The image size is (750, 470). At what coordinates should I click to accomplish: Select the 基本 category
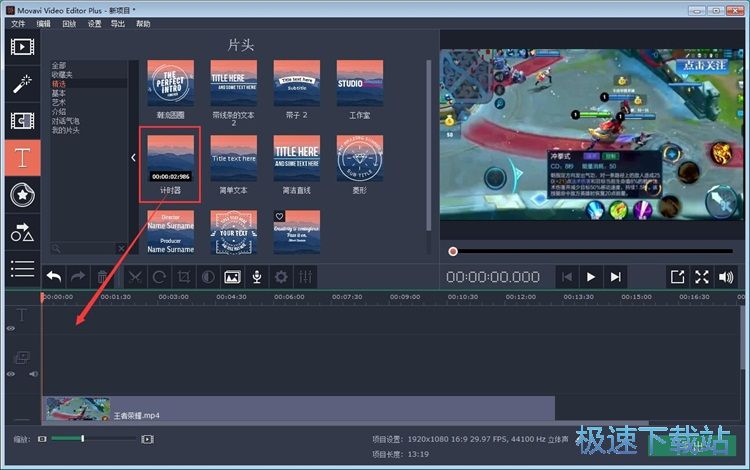(59, 93)
